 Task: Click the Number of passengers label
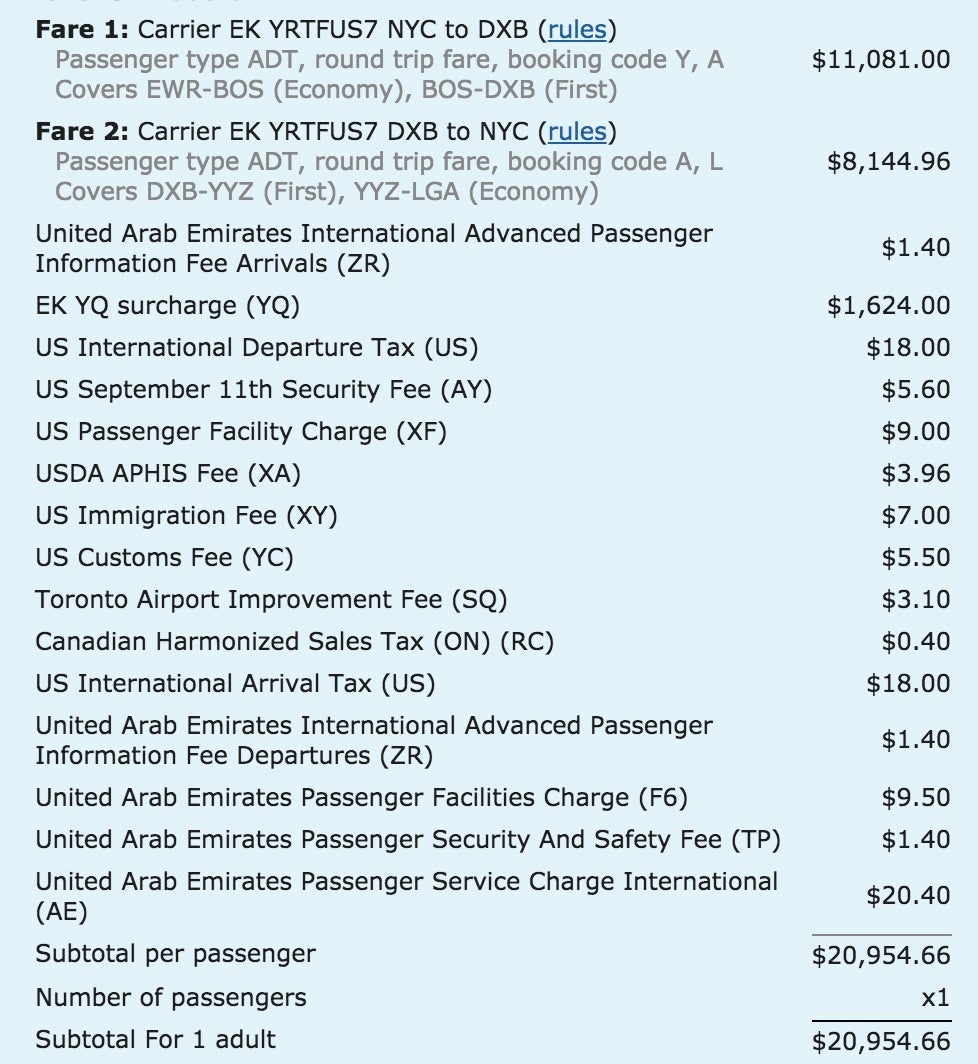coord(170,998)
